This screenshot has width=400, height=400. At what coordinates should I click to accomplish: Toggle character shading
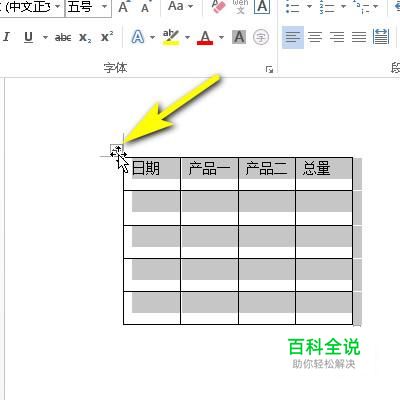pos(239,37)
